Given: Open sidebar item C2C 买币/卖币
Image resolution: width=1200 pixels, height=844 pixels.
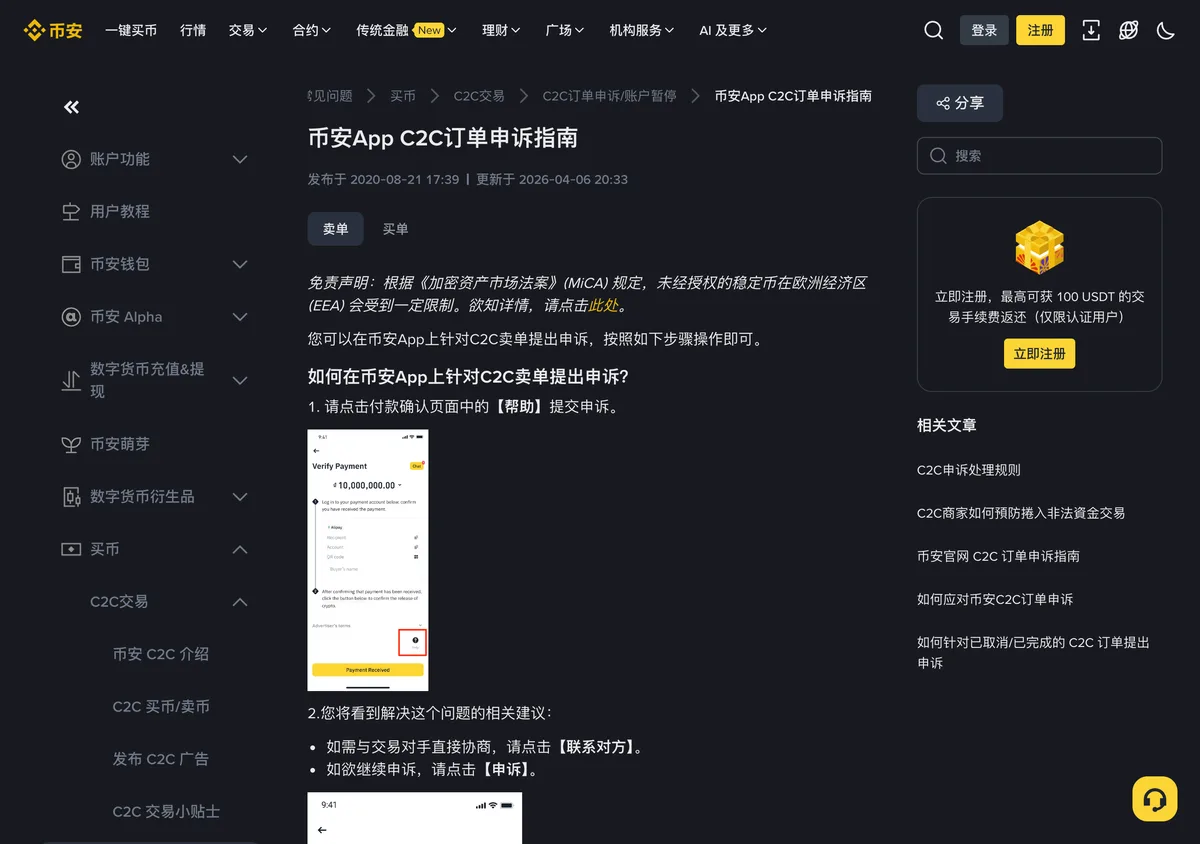Looking at the screenshot, I should (x=161, y=707).
